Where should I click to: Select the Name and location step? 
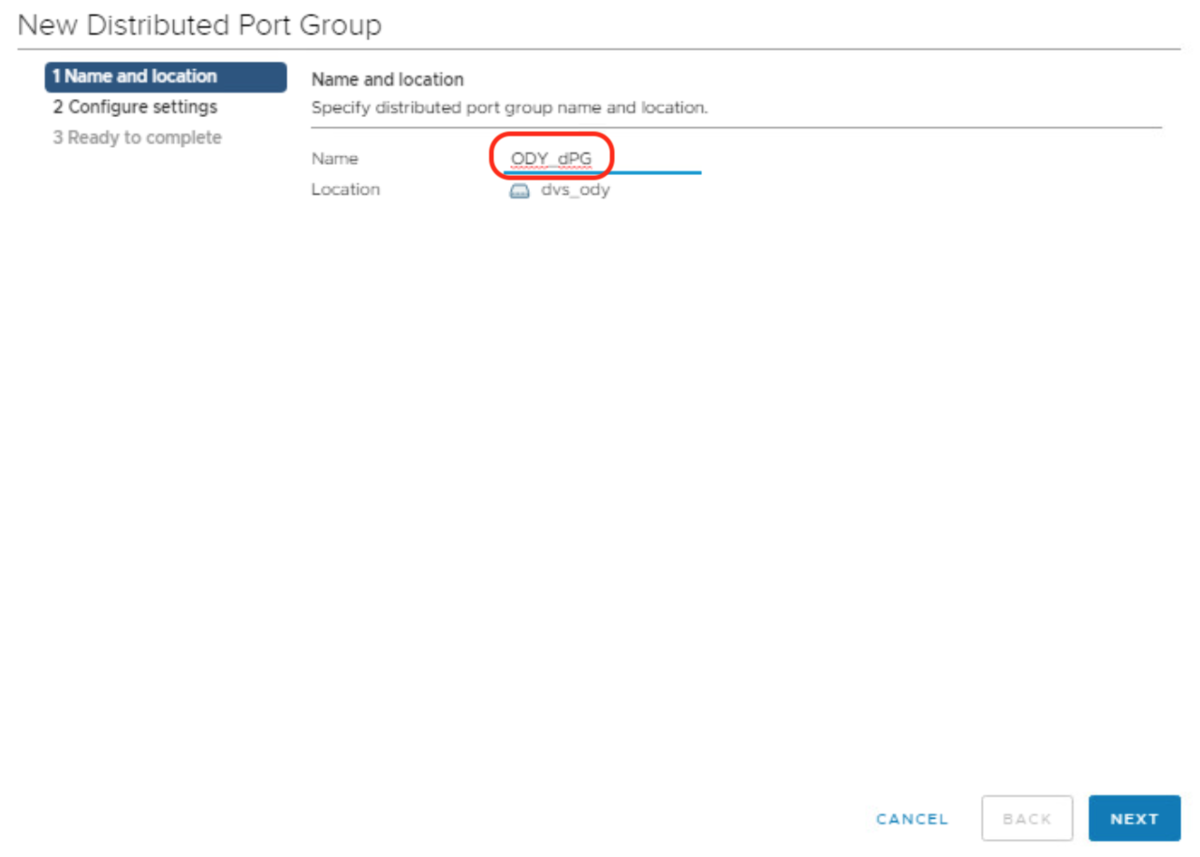[165, 77]
